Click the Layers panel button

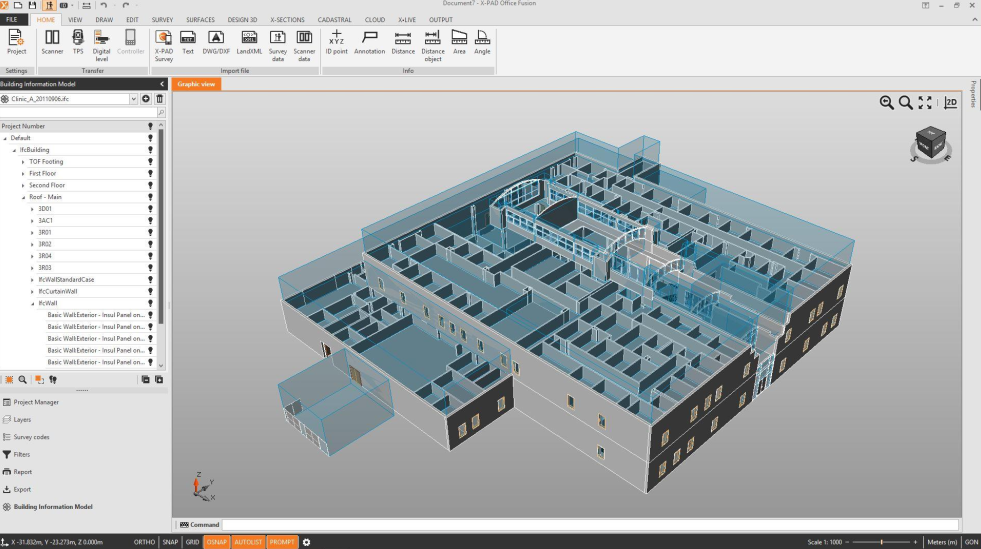[x=22, y=419]
